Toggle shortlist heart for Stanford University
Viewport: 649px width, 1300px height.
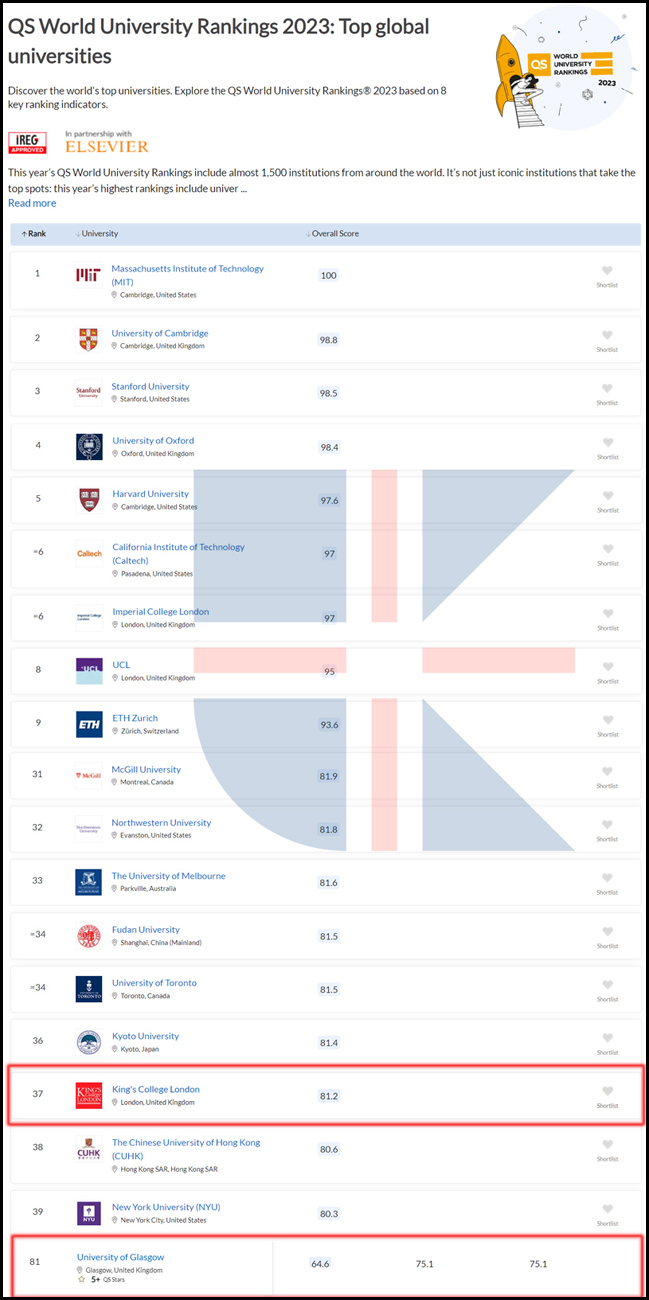[x=607, y=389]
